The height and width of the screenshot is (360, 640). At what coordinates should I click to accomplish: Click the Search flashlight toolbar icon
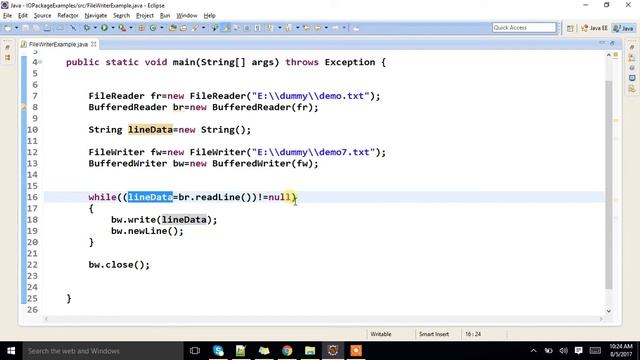coord(195,28)
